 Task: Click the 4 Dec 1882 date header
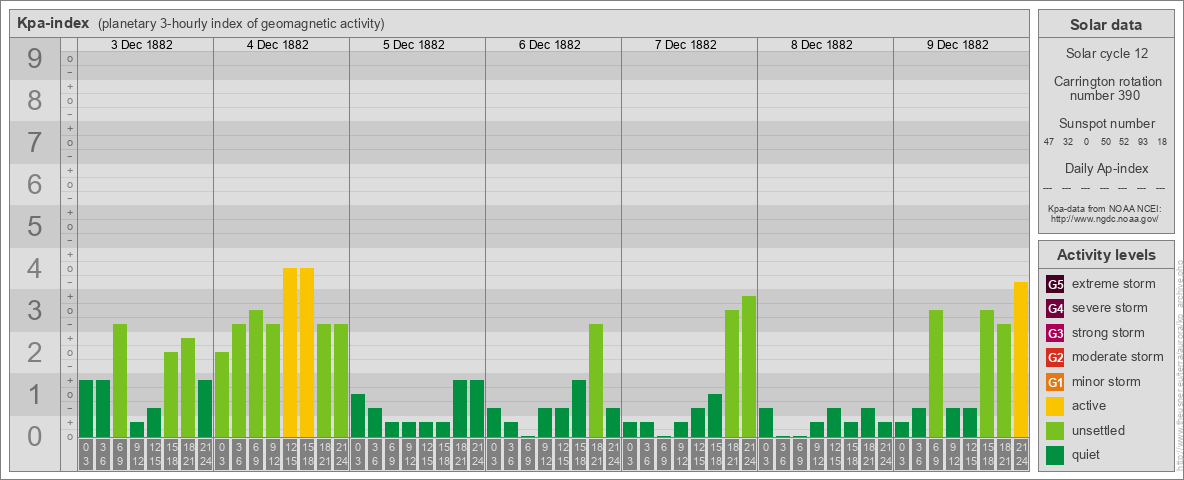(x=278, y=45)
